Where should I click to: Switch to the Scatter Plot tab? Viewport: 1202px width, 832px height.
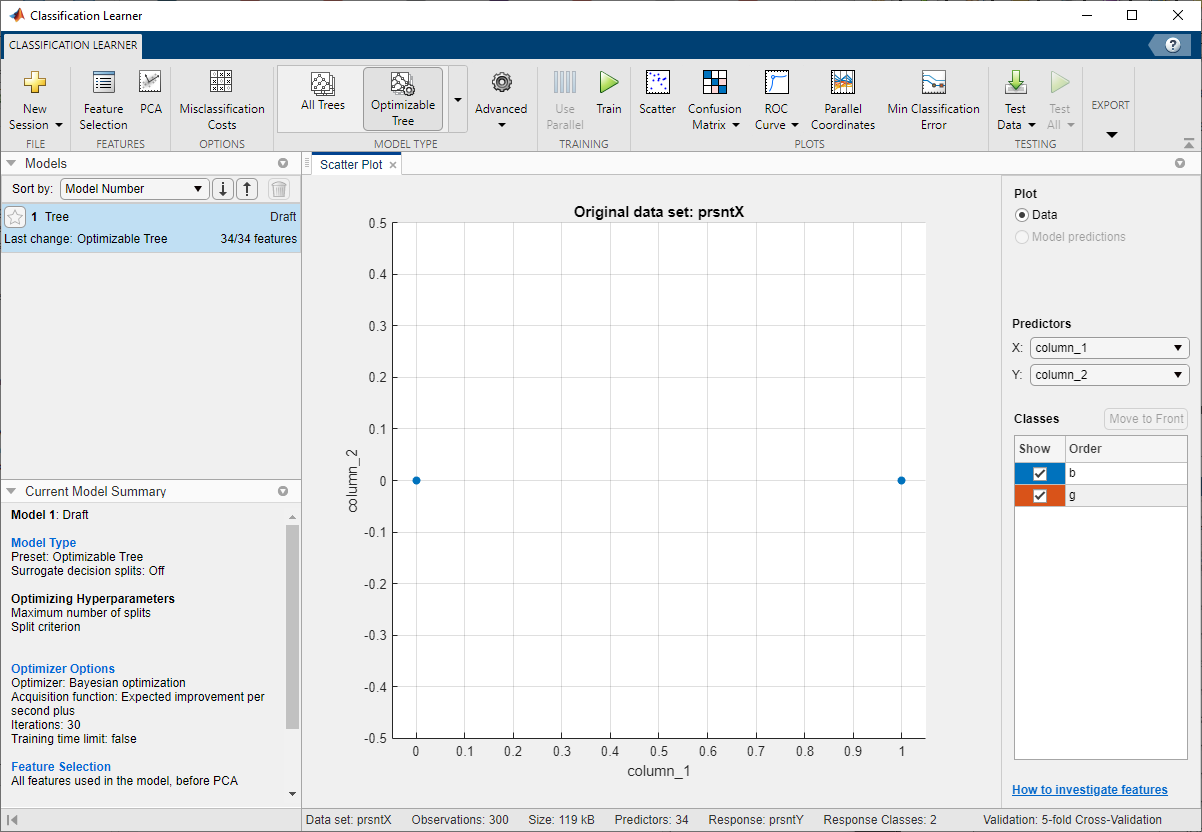(351, 165)
